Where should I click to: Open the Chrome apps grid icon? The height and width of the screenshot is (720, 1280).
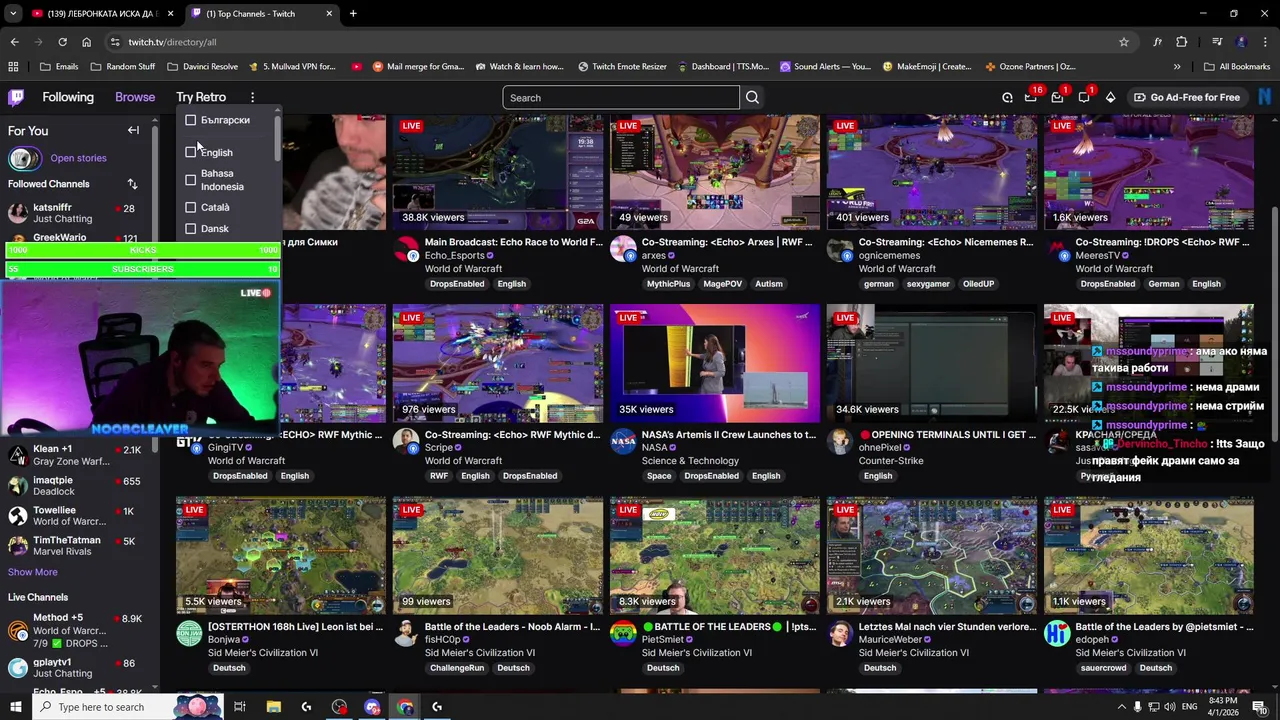point(13,67)
